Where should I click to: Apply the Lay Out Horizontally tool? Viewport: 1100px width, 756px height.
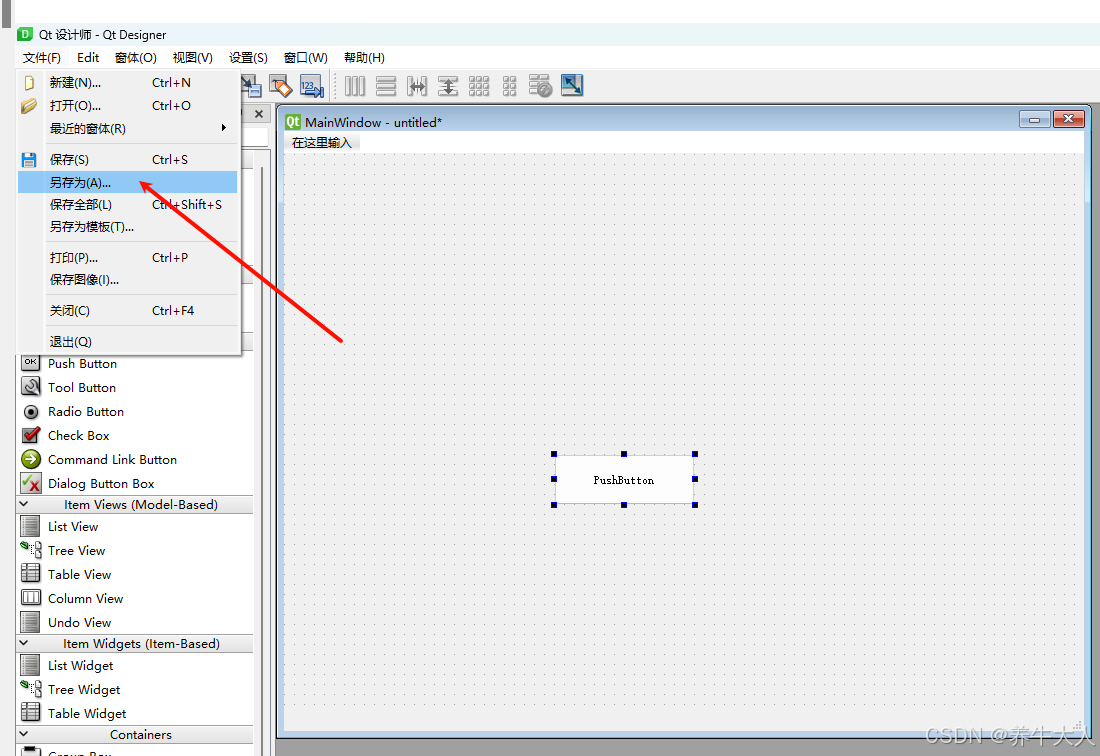coord(355,86)
